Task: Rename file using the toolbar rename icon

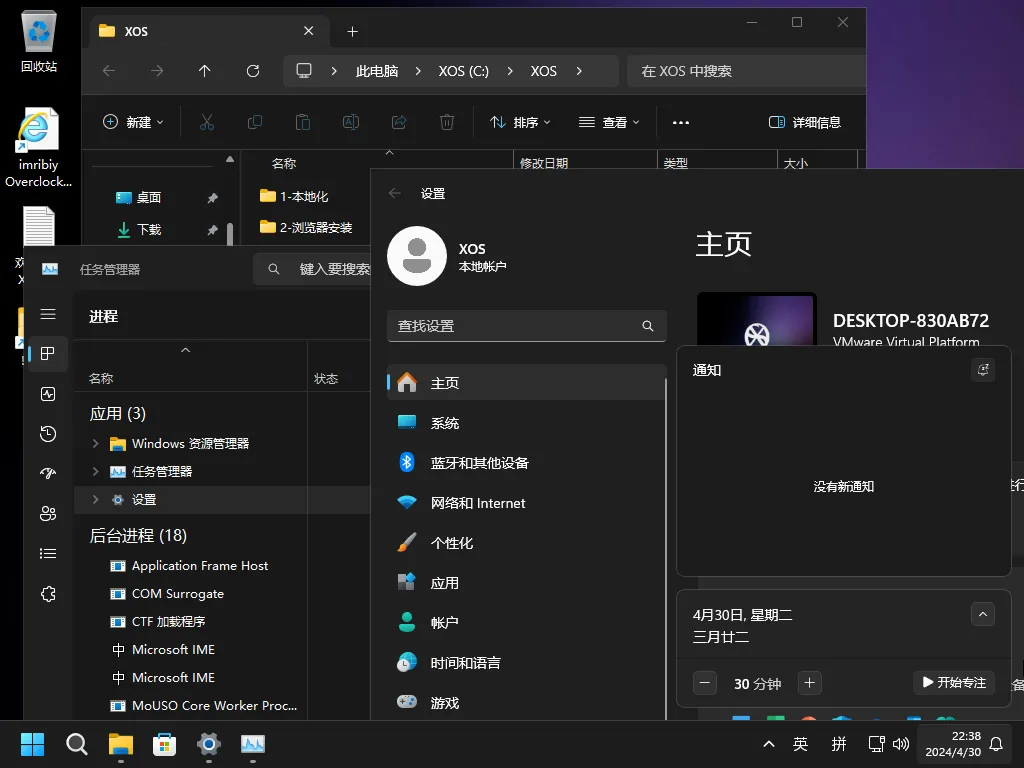Action: 351,121
